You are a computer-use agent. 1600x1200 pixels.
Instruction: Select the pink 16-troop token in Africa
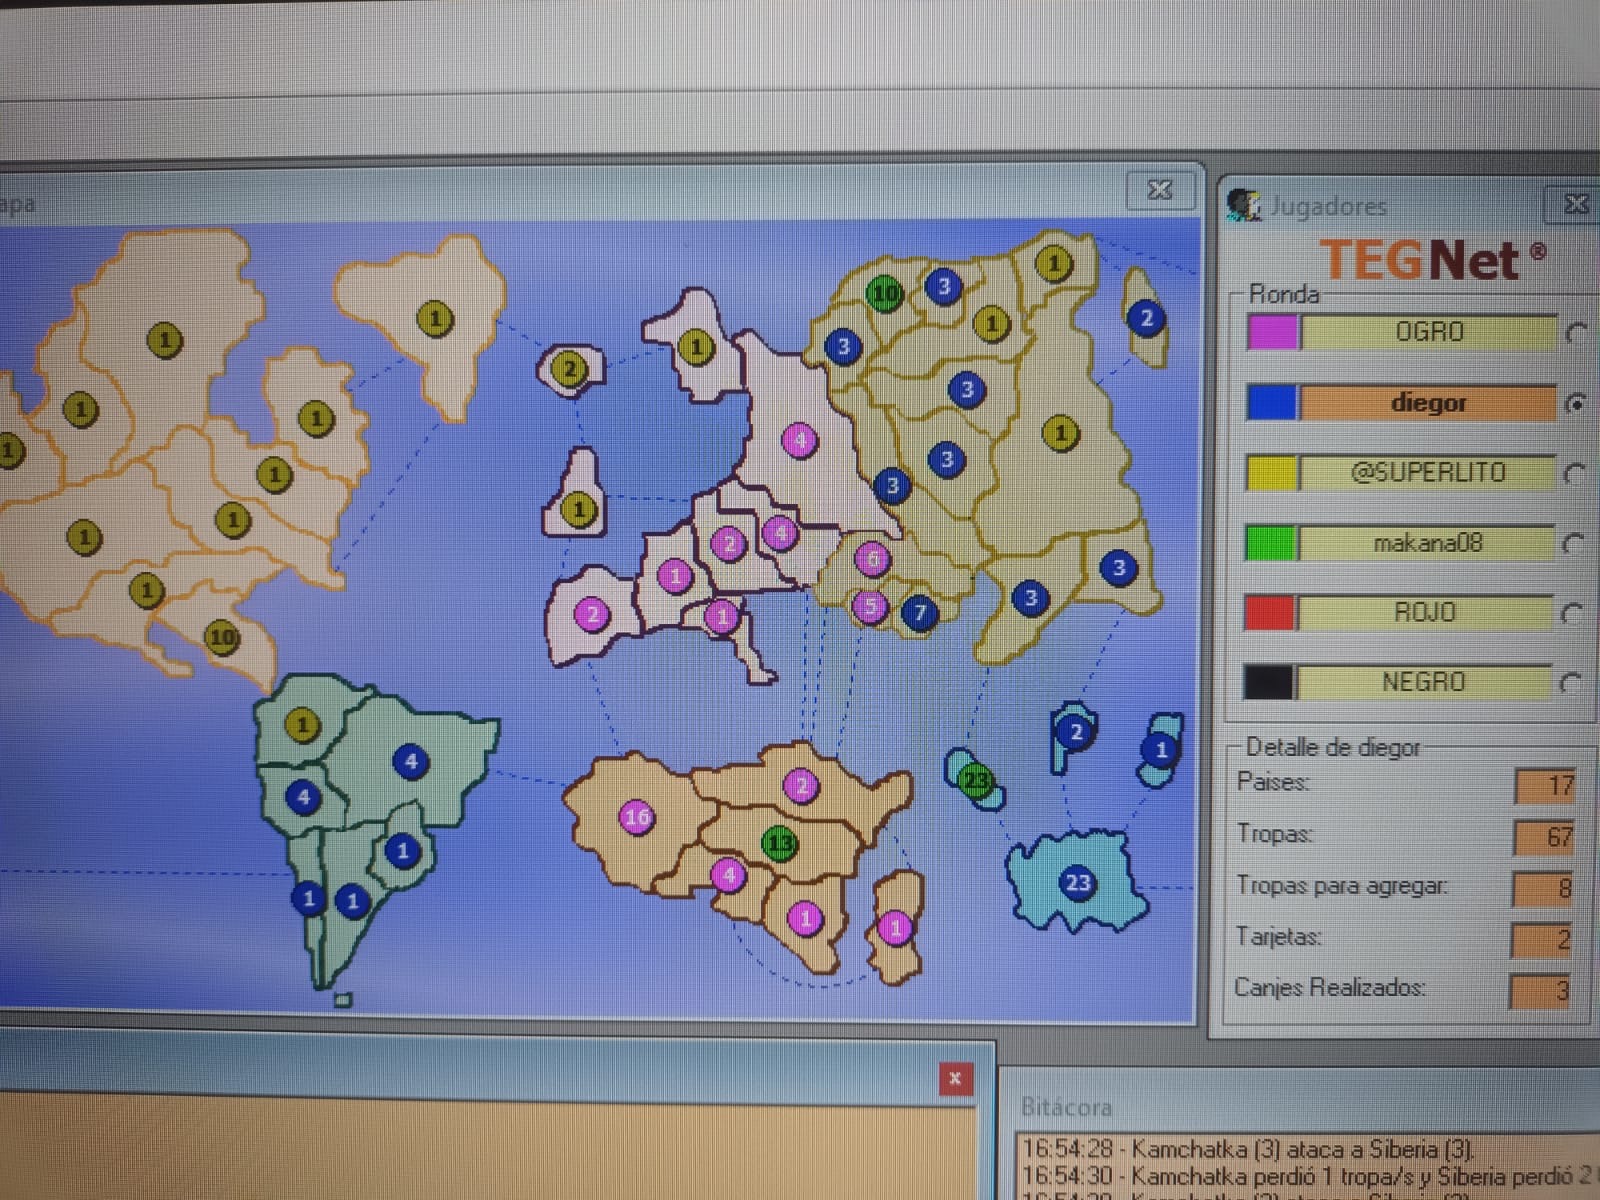pyautogui.click(x=637, y=817)
